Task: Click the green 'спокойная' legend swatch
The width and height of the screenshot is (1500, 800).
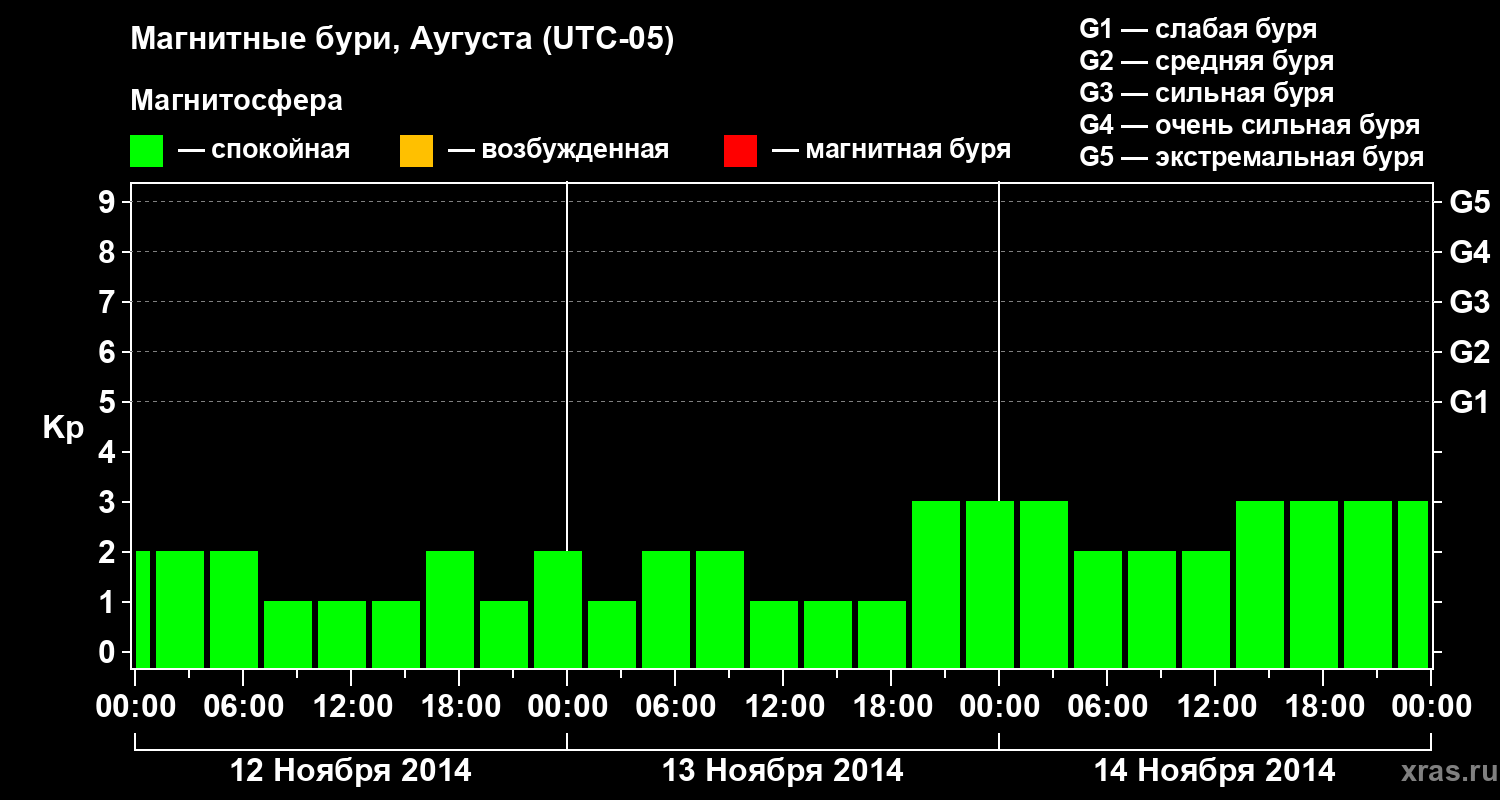Action: [147, 151]
